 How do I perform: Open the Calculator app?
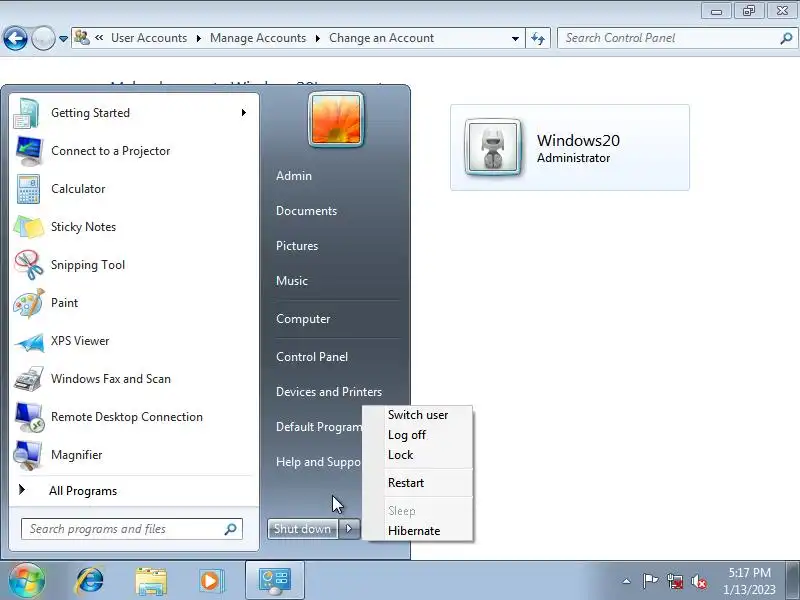pyautogui.click(x=134, y=189)
